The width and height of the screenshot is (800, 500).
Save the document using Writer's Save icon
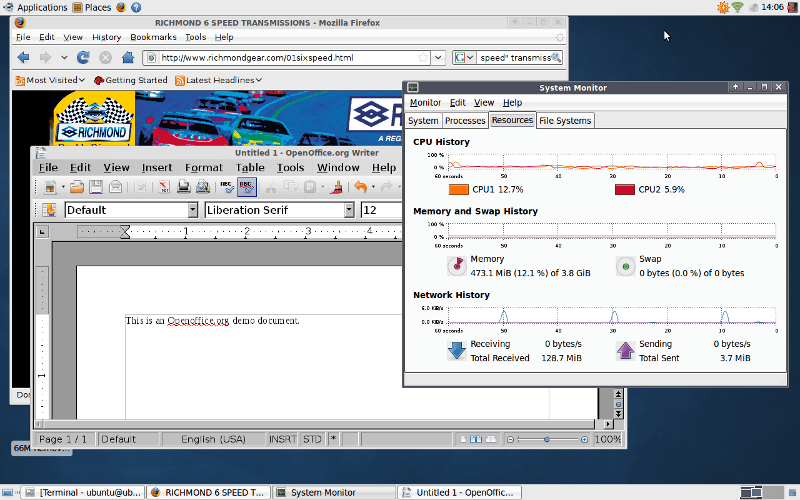click(x=96, y=187)
